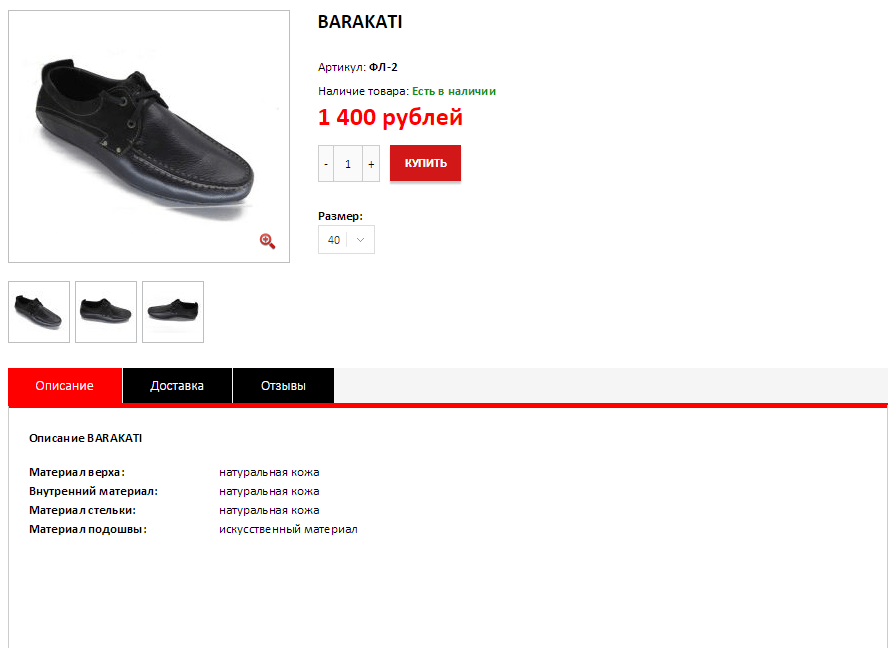Select the first shoe thumbnail
The image size is (896, 648).
click(39, 312)
